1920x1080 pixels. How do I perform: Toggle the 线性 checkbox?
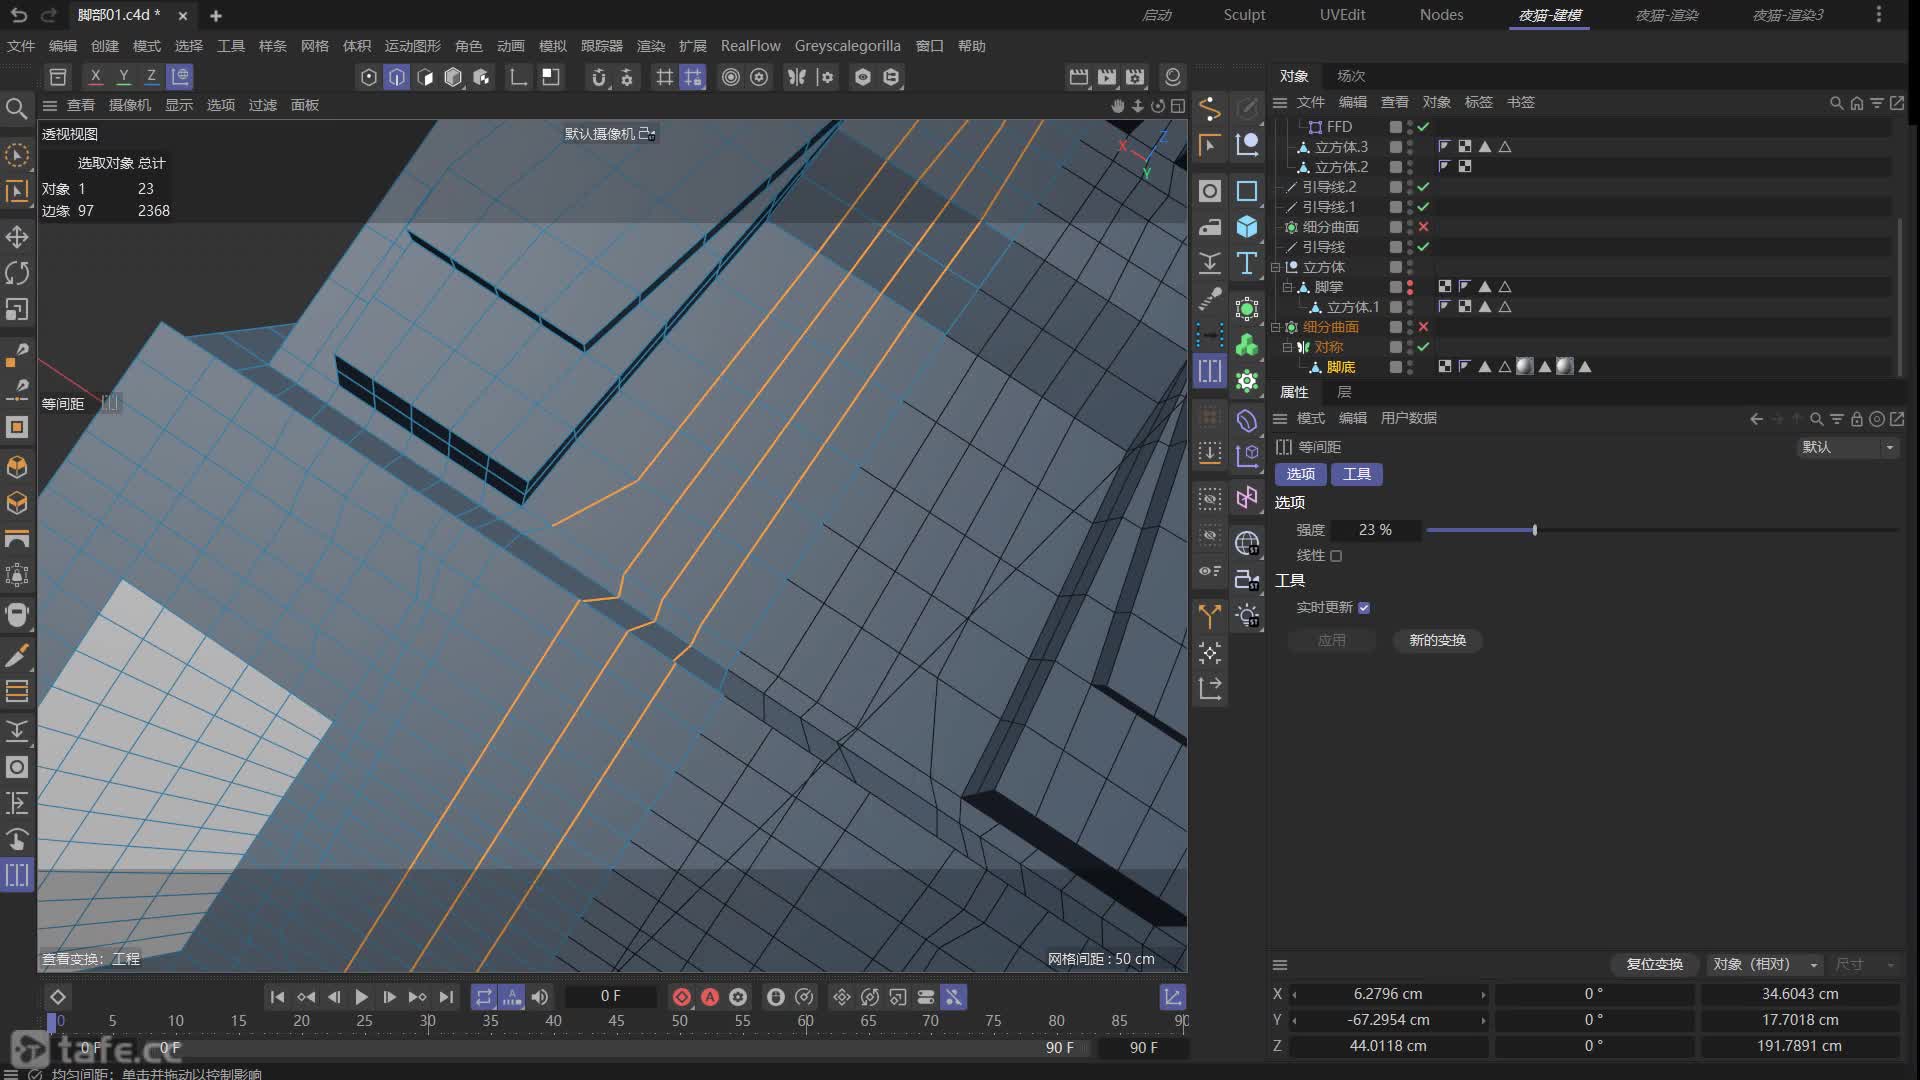point(1336,556)
